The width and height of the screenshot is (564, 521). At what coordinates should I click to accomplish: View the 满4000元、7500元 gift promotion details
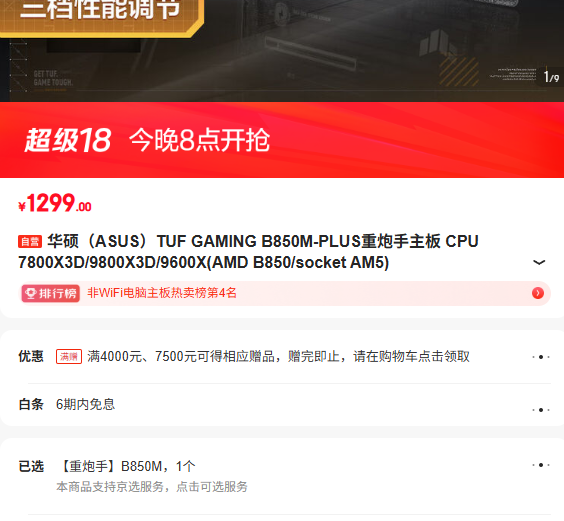click(x=278, y=357)
